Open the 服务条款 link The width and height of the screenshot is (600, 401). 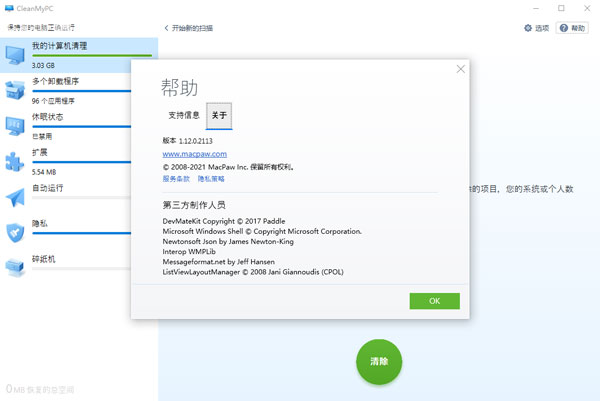176,179
